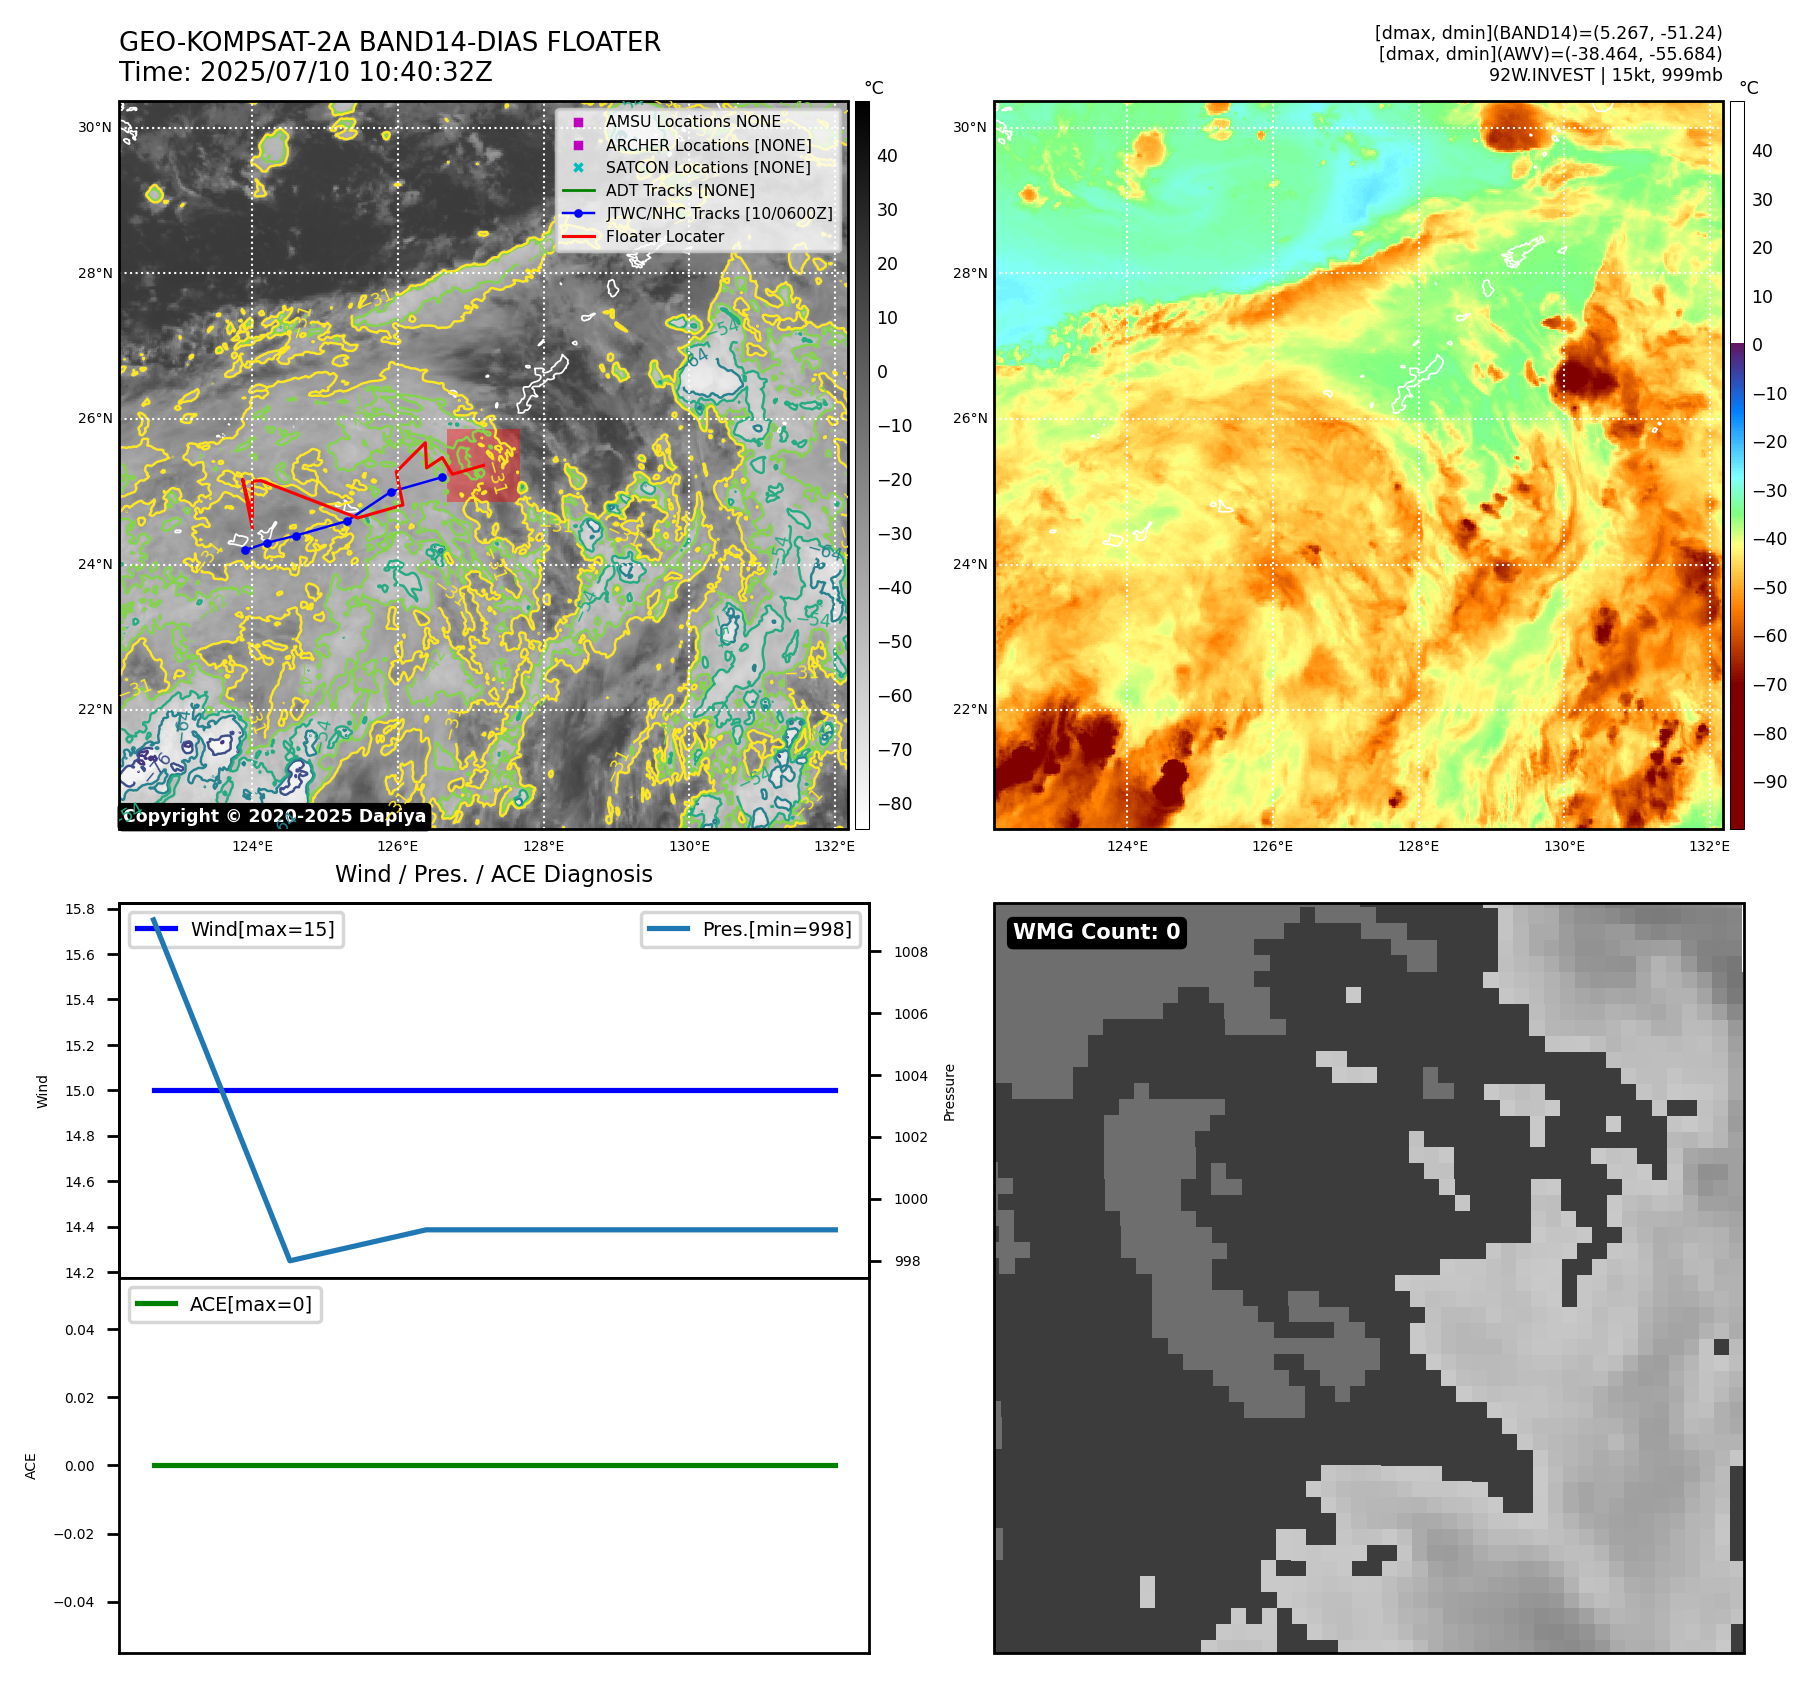The width and height of the screenshot is (1813, 1690).
Task: Click the Pres. line sample in the chart legend
Action: 668,929
